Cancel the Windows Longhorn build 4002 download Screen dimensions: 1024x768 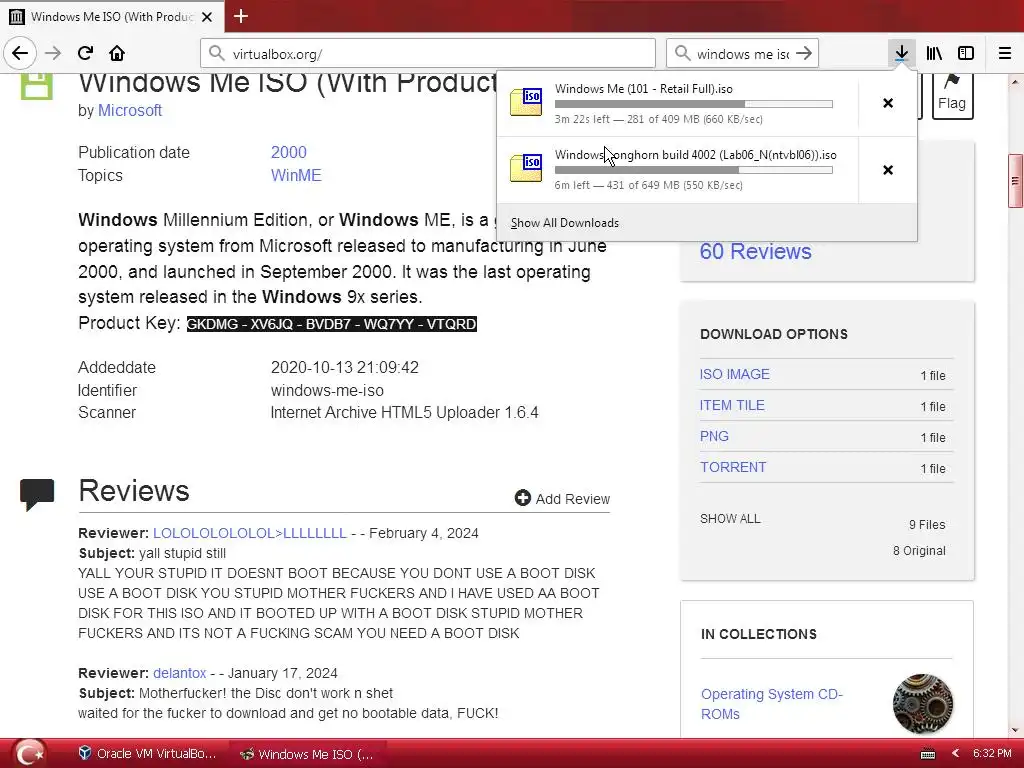pos(888,170)
